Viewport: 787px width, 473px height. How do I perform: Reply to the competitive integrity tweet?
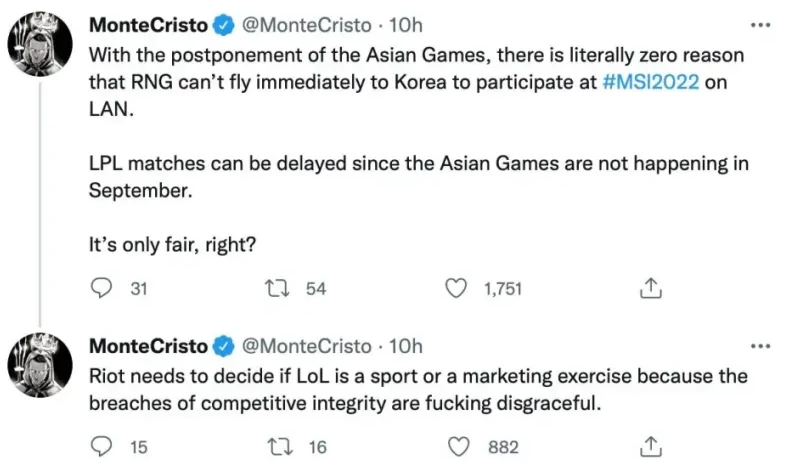click(x=101, y=447)
